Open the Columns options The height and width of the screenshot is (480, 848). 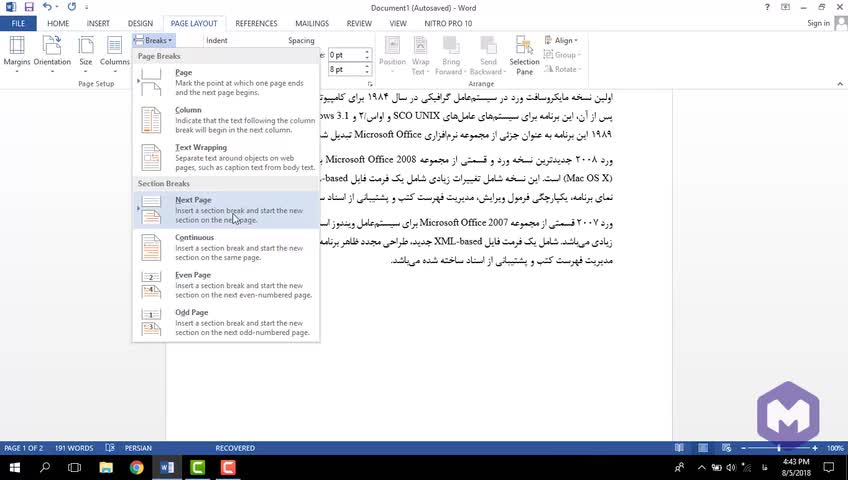(115, 53)
